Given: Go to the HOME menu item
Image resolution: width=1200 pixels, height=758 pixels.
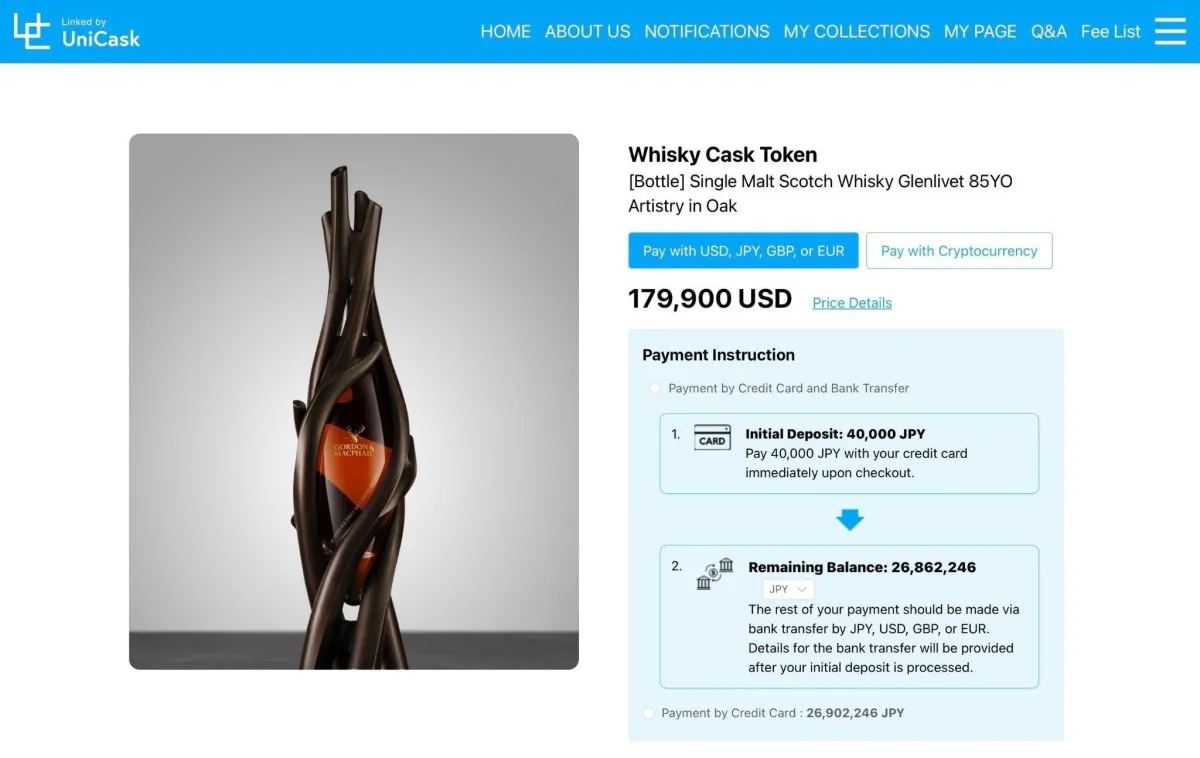Looking at the screenshot, I should click(505, 31).
